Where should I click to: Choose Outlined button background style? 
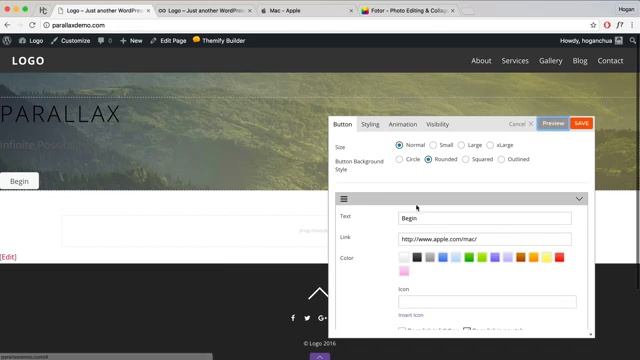[501, 159]
